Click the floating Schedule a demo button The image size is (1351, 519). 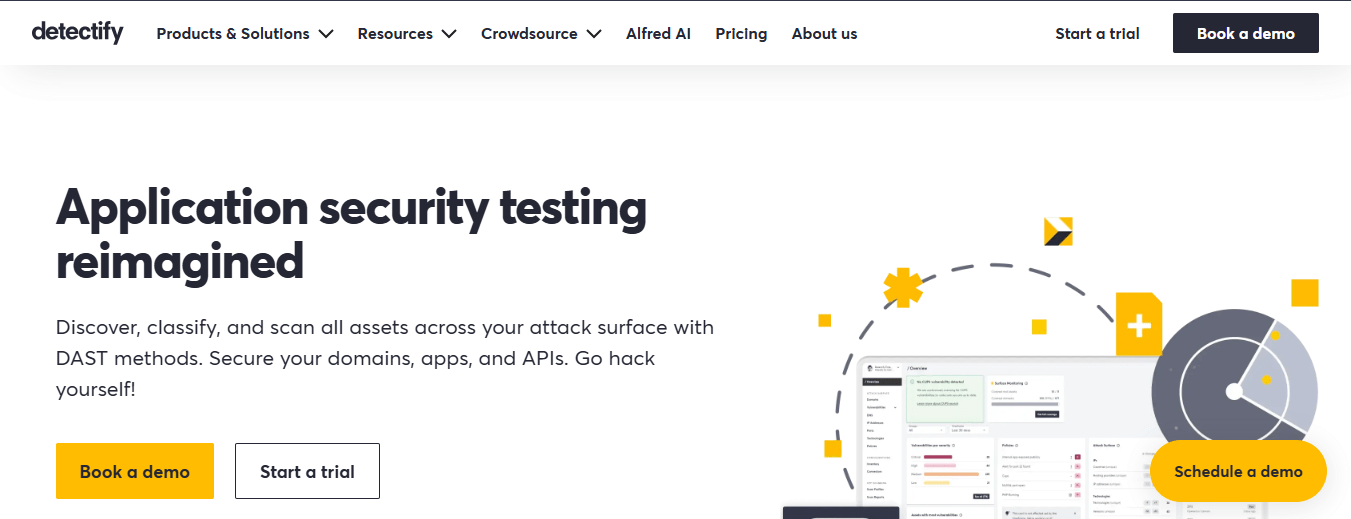[1238, 471]
